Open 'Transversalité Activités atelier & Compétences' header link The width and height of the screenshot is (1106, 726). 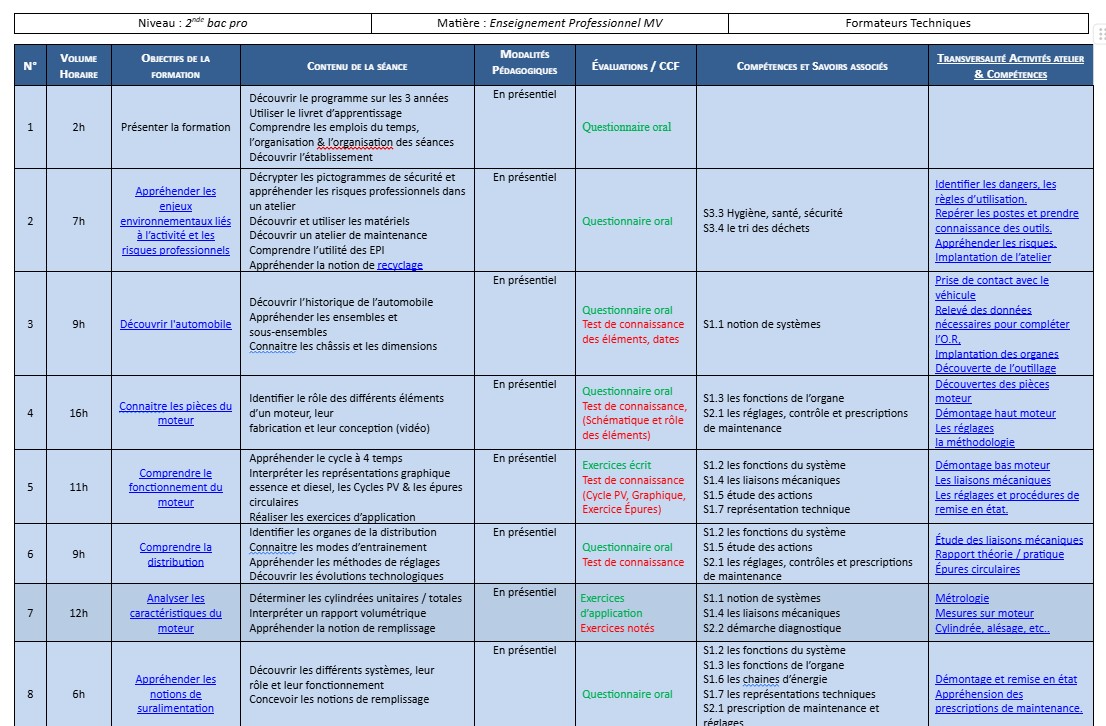pyautogui.click(x=1010, y=66)
